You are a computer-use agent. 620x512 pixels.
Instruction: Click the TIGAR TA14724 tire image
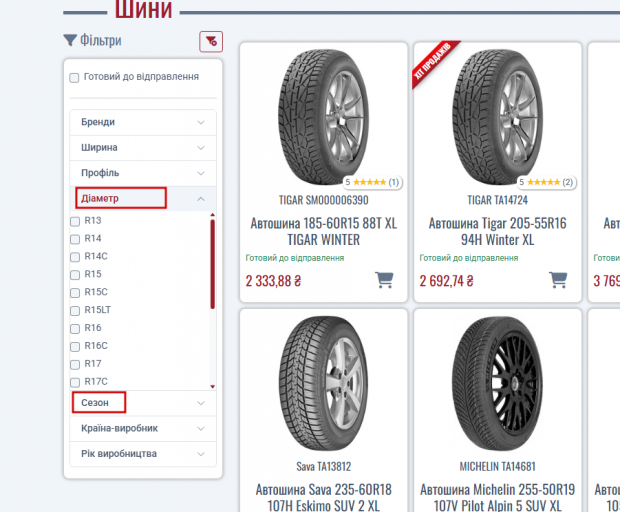tap(497, 117)
